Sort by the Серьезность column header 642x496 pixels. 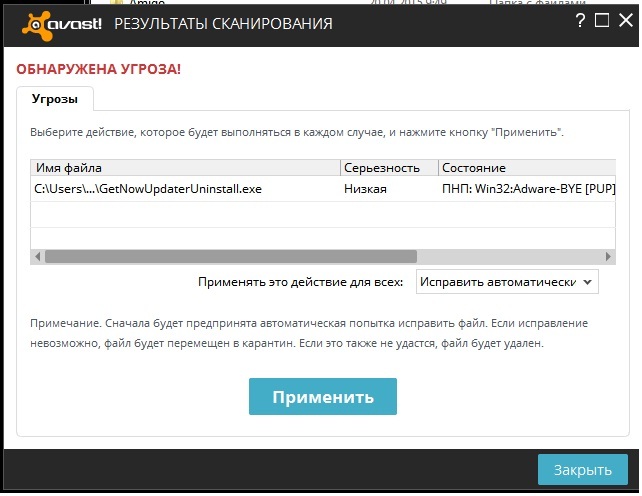pyautogui.click(x=389, y=168)
